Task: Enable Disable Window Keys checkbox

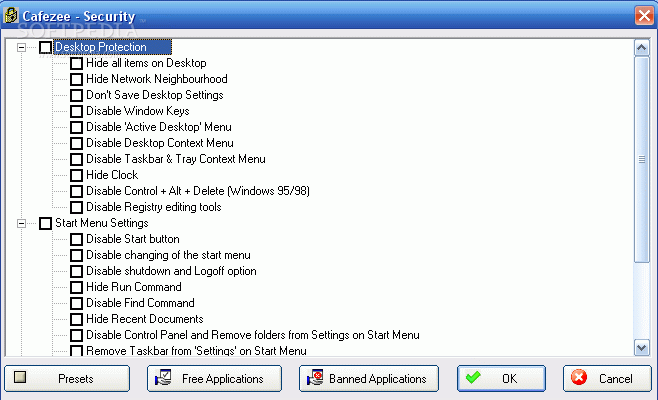Action: pyautogui.click(x=76, y=111)
